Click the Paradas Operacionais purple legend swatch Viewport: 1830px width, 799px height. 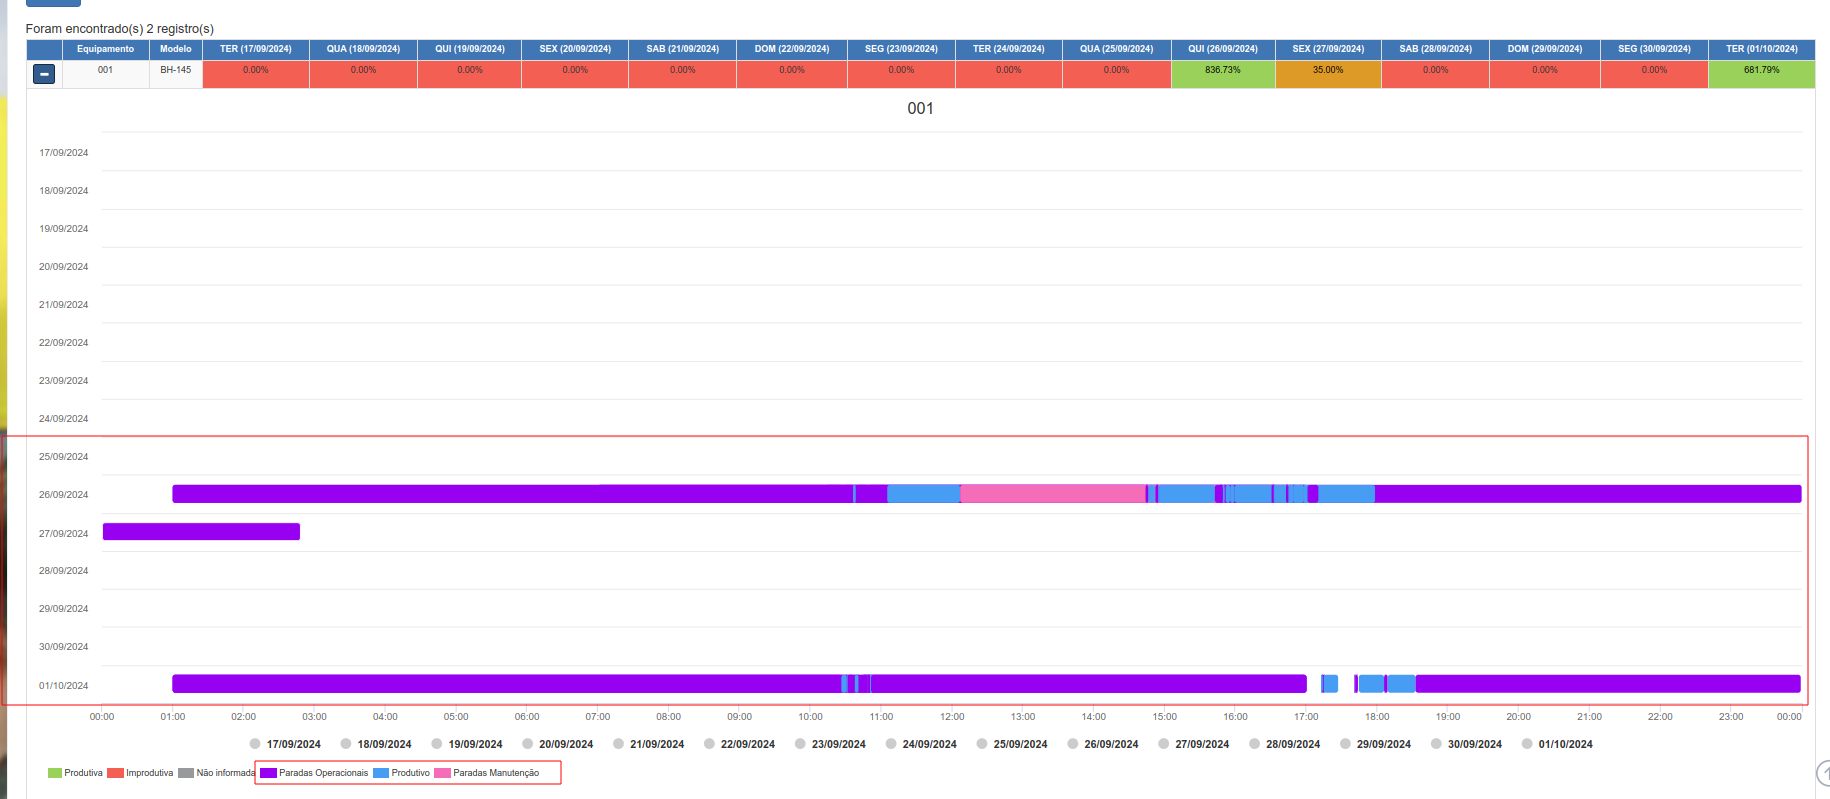268,773
